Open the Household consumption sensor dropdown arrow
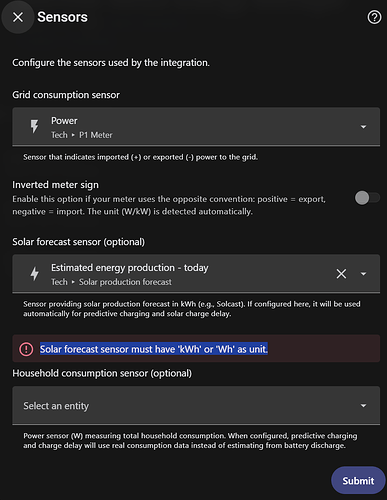Viewport: 387px width, 500px height. pyautogui.click(x=363, y=406)
